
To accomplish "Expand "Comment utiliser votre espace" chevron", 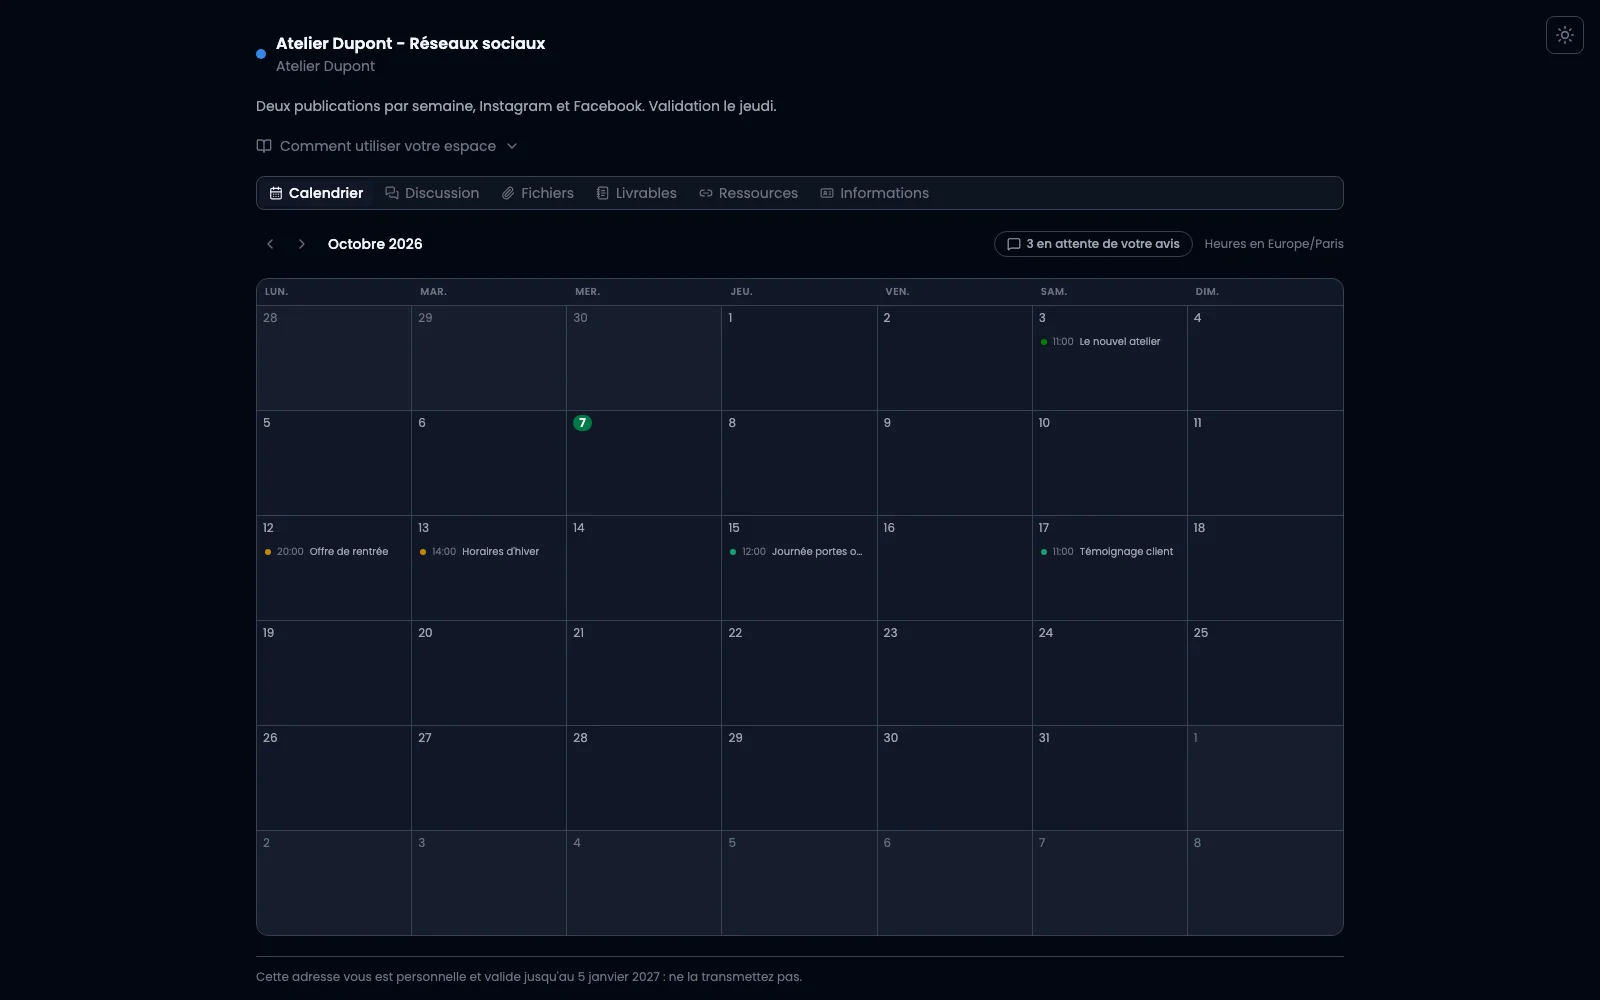I will point(512,146).
